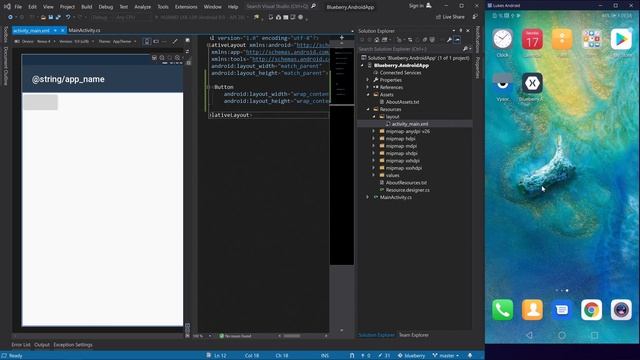Screen dimensions: 640x360
Task: Expand the Properties node in Solution Explorer
Action: [x=368, y=80]
